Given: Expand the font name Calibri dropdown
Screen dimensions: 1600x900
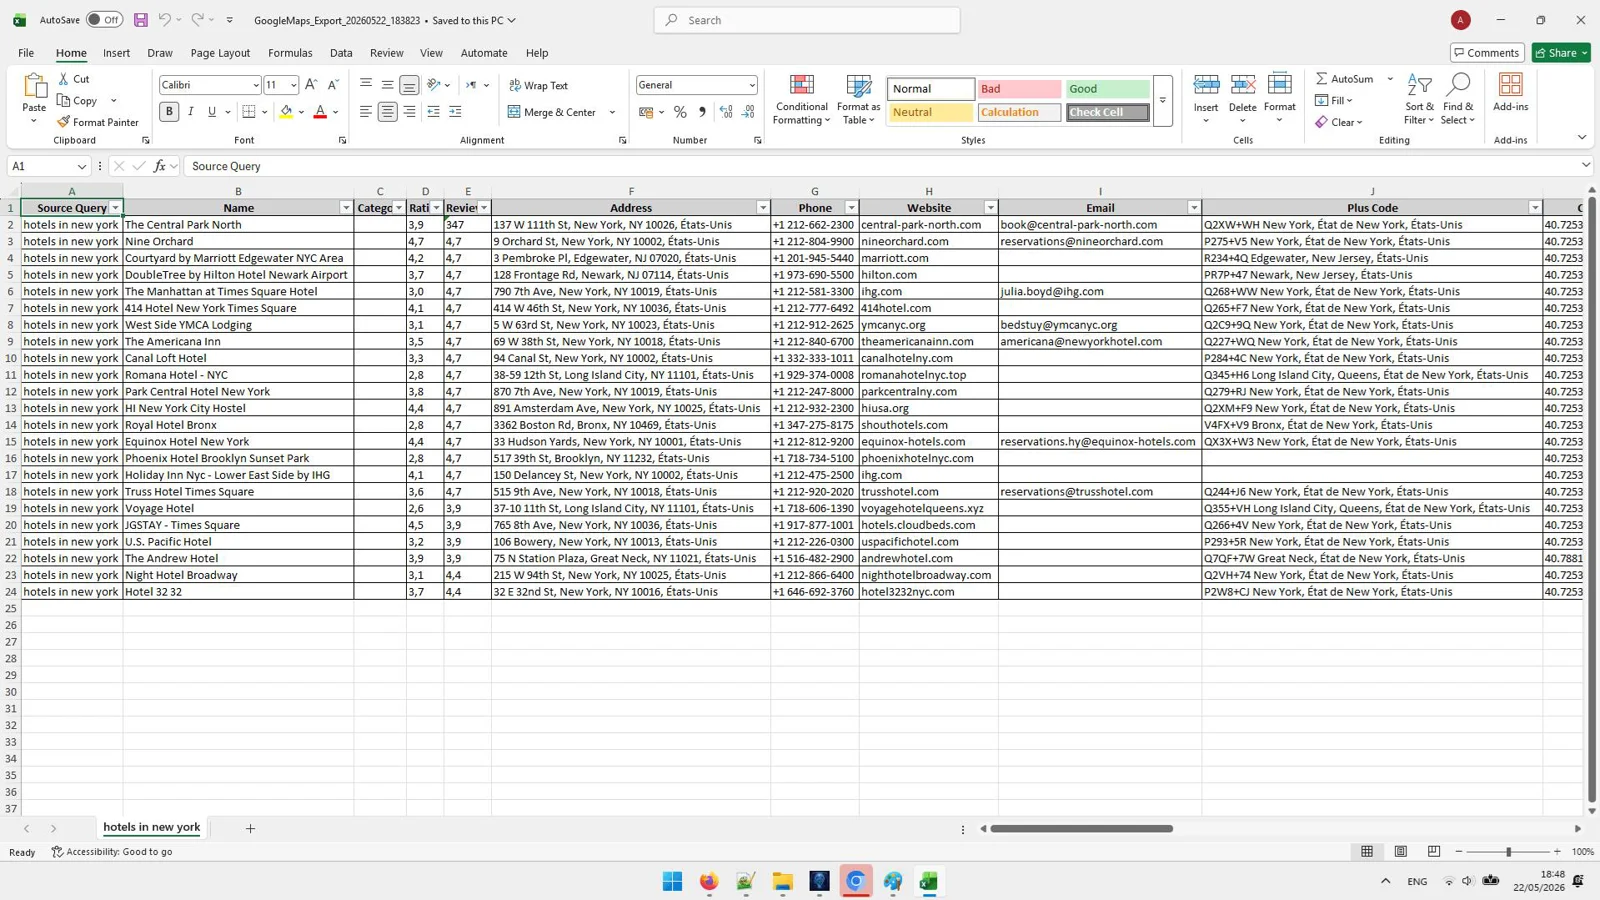Looking at the screenshot, I should pos(255,85).
